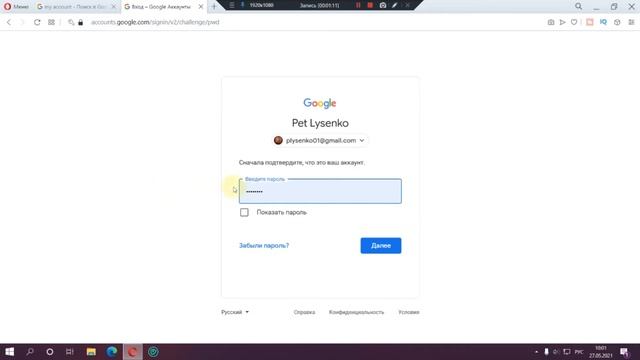Open the Конфиденциальность privacy link
Image resolution: width=640 pixels, height=360 pixels.
[x=356, y=312]
